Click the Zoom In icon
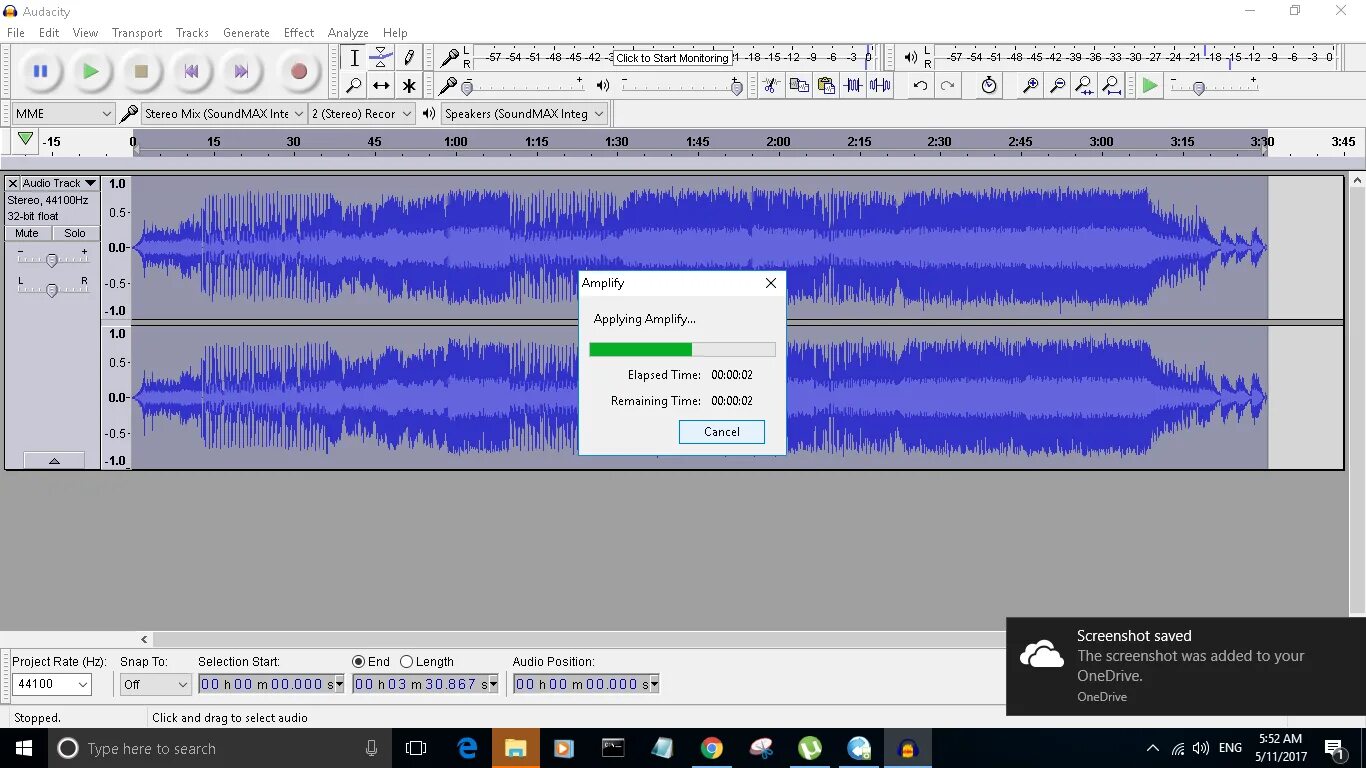 point(1030,86)
